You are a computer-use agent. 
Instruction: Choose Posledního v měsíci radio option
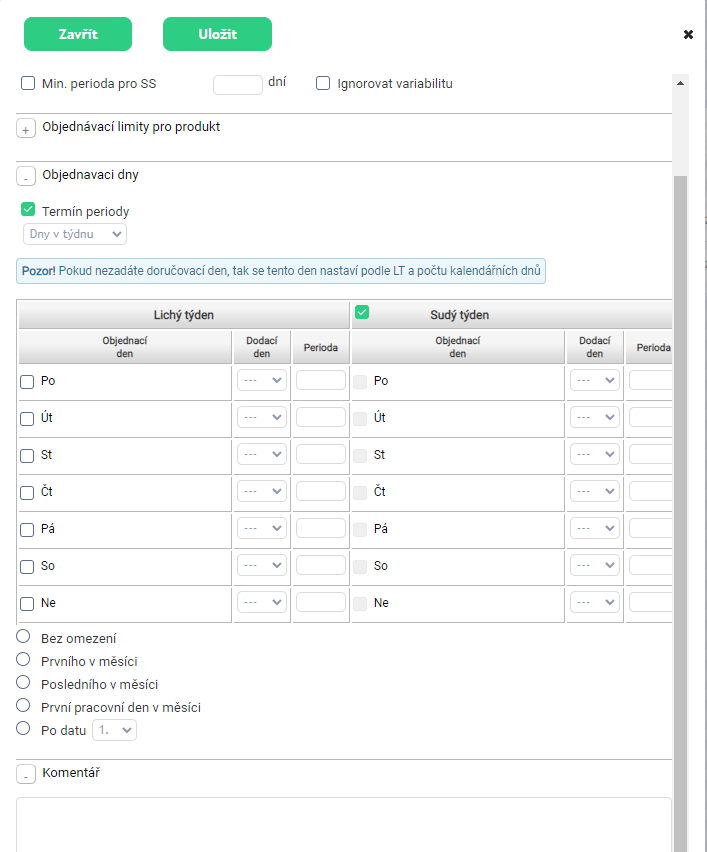tap(23, 683)
